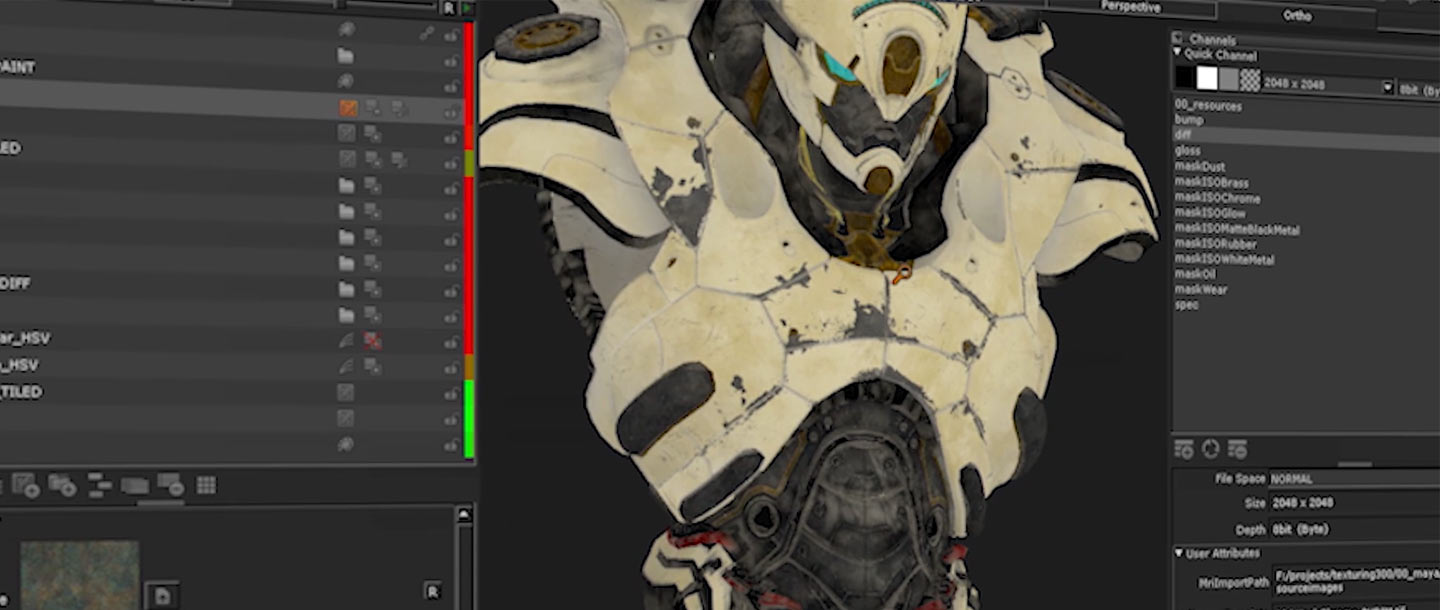The image size is (1440, 610).
Task: Toggle the lock on the selected layer
Action: (x=452, y=112)
